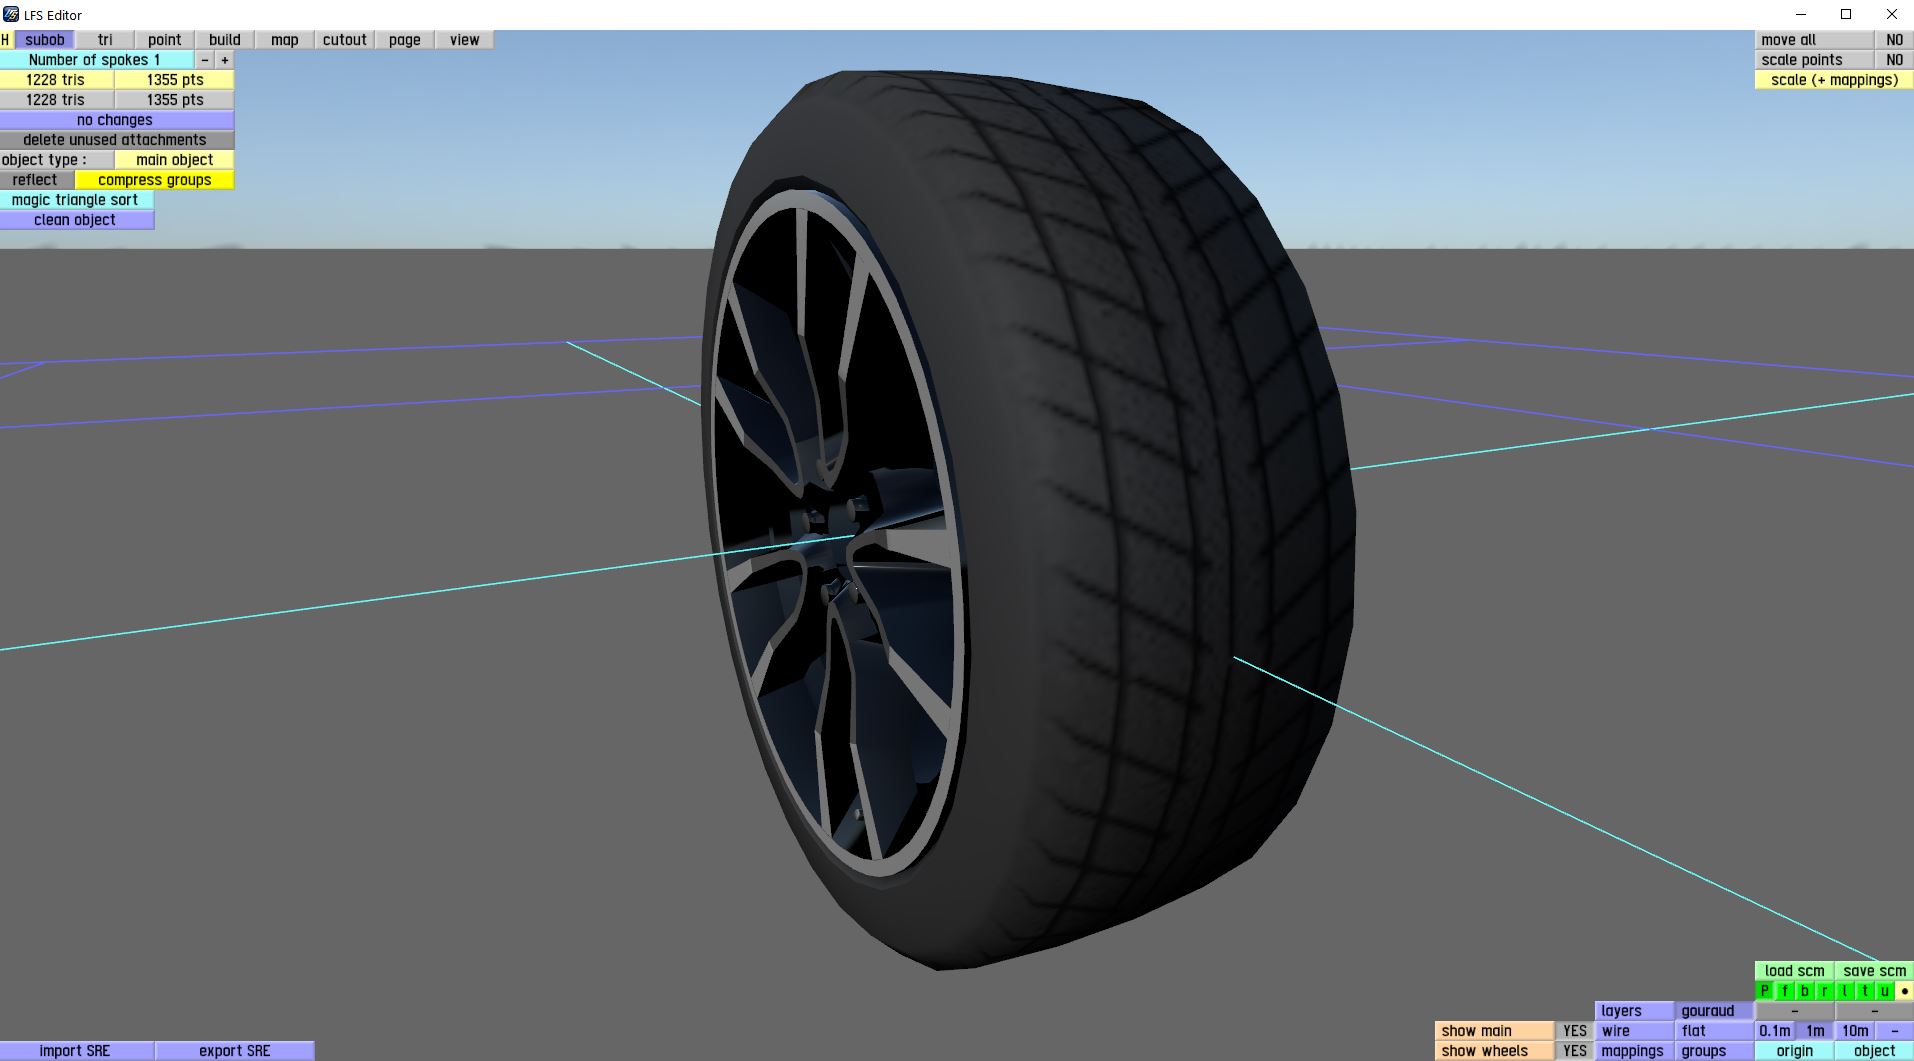Cycle the object type main object value

(175, 160)
